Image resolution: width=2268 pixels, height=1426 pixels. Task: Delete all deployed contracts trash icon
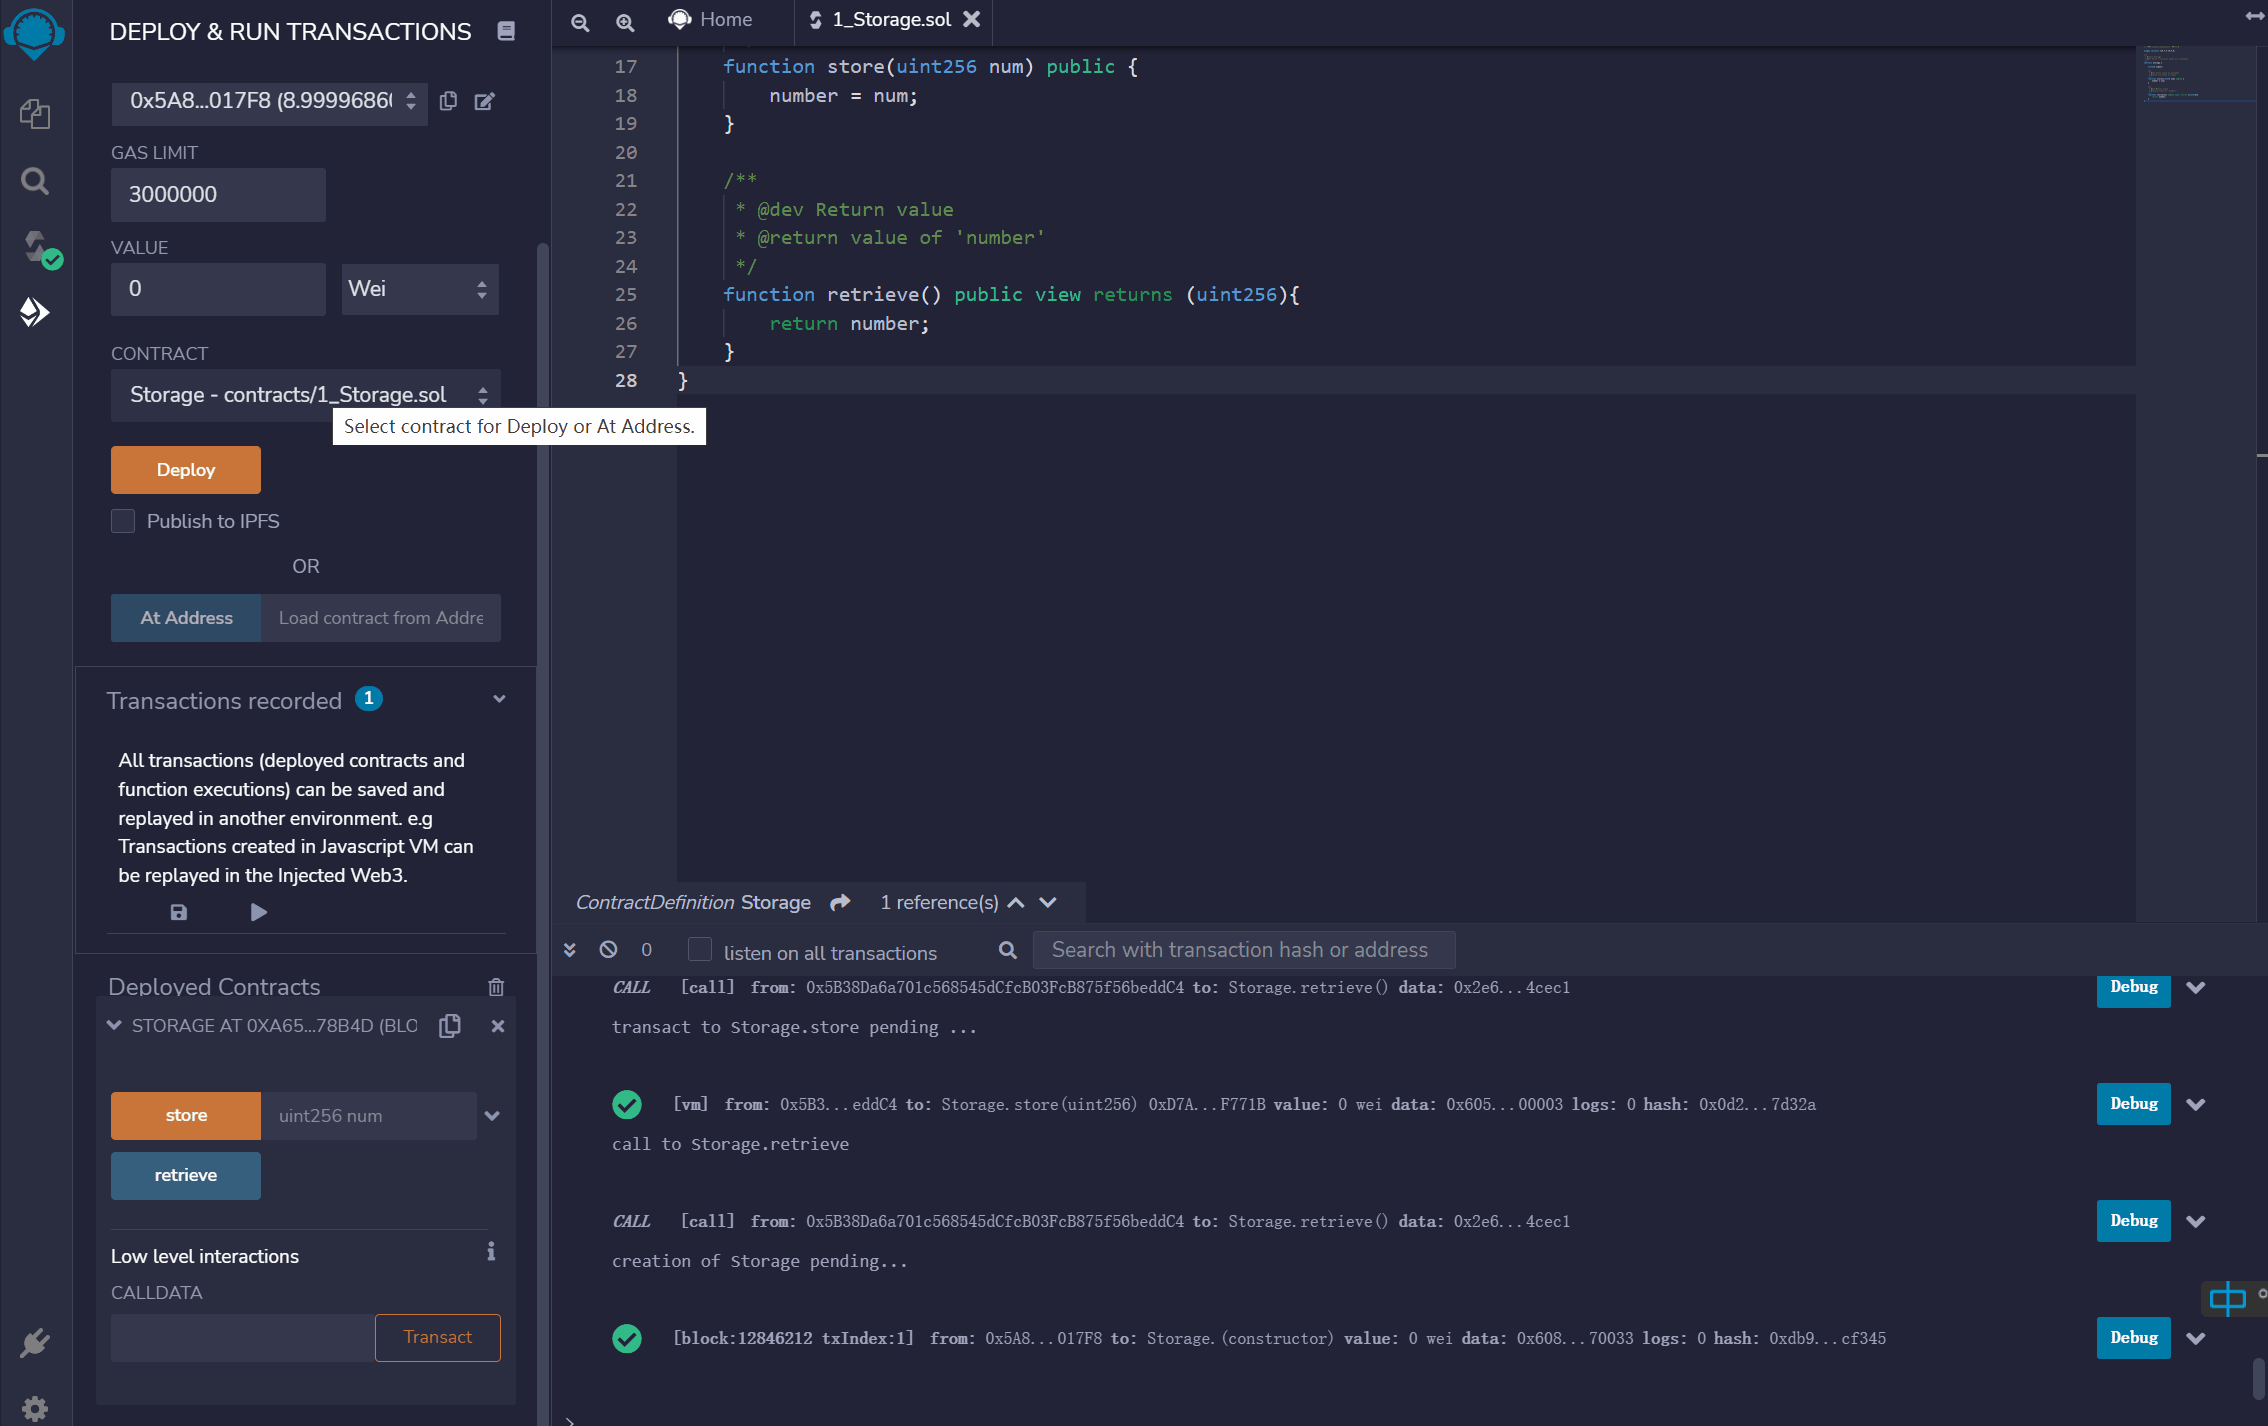(x=496, y=987)
